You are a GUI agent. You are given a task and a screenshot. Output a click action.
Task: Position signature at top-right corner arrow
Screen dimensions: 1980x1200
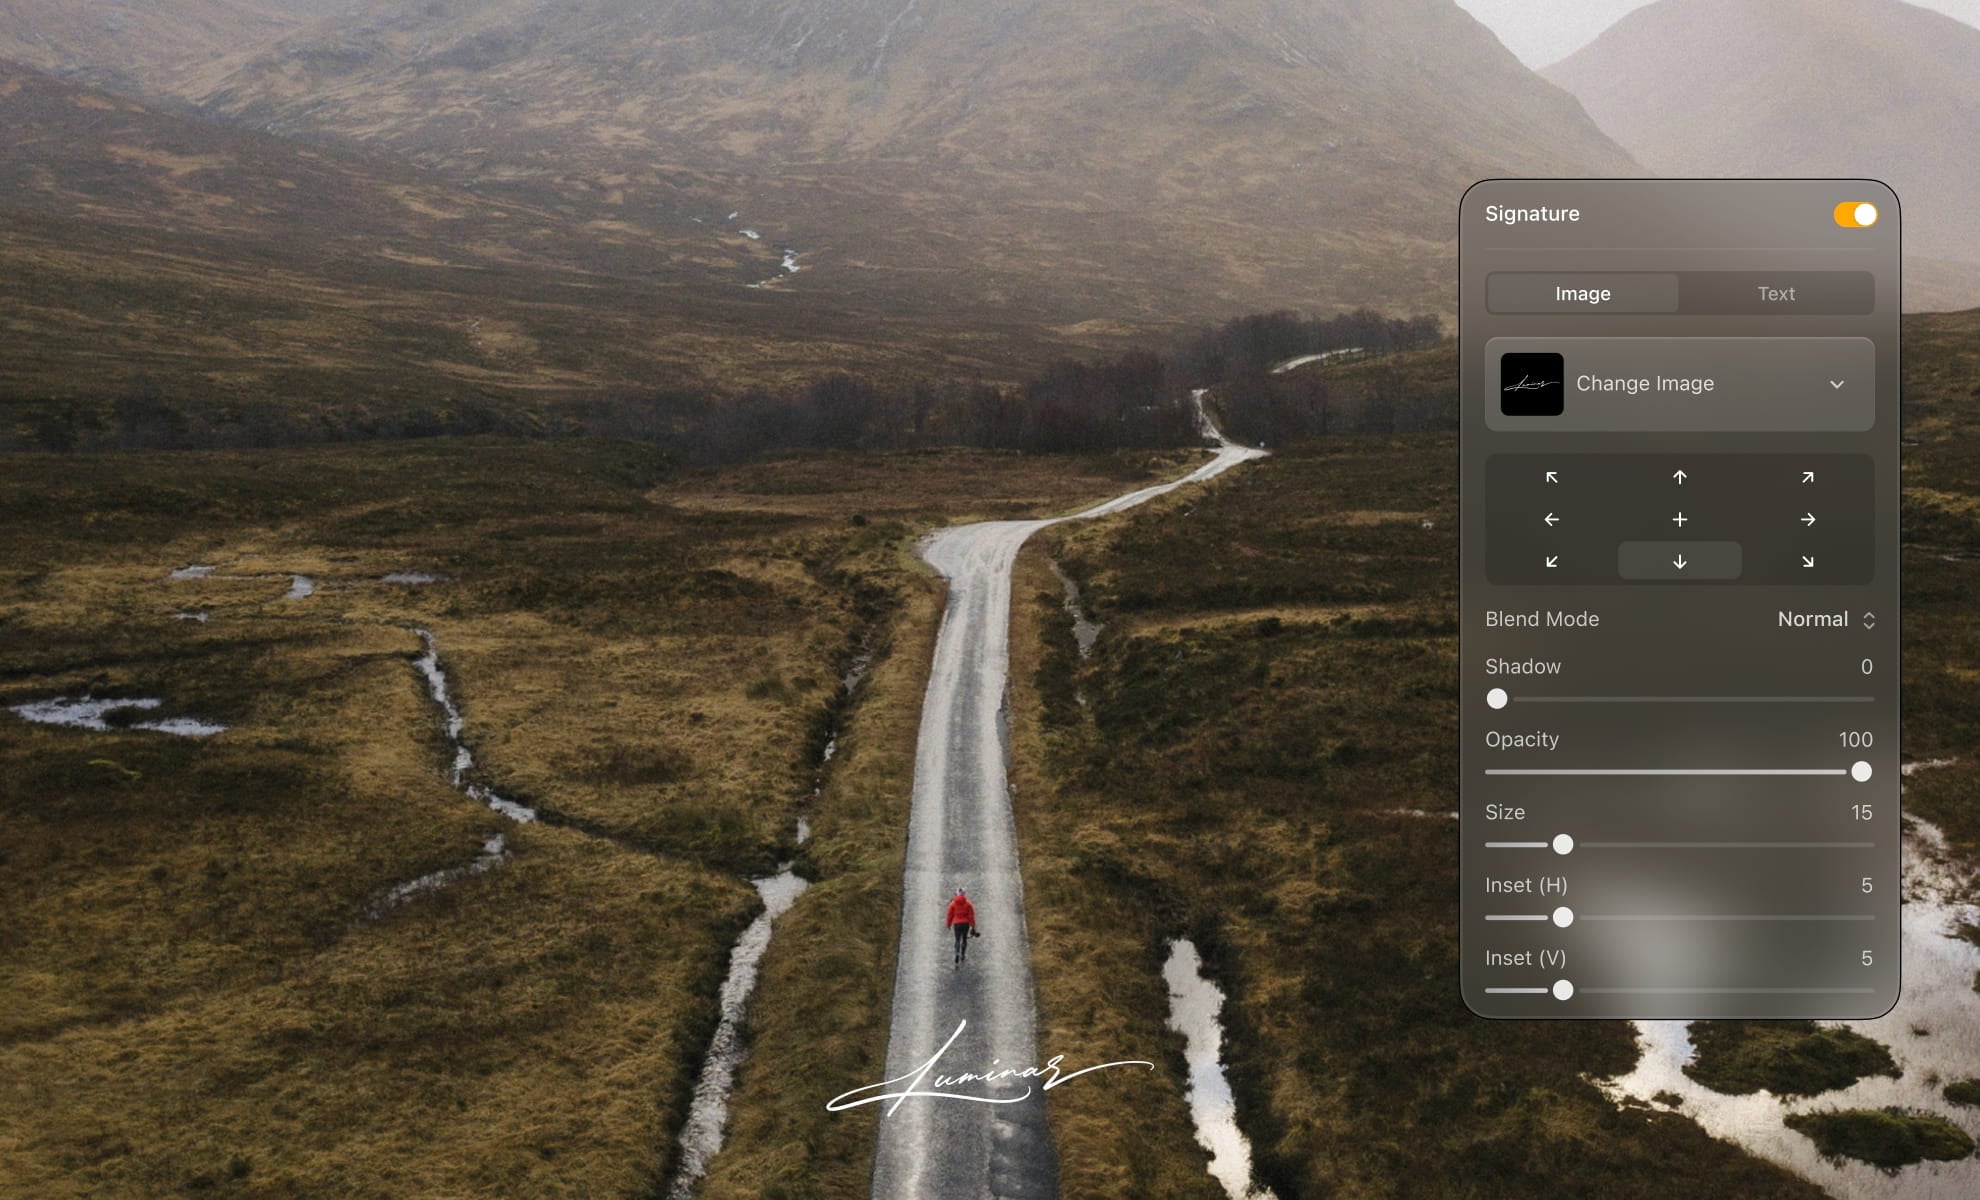point(1808,478)
